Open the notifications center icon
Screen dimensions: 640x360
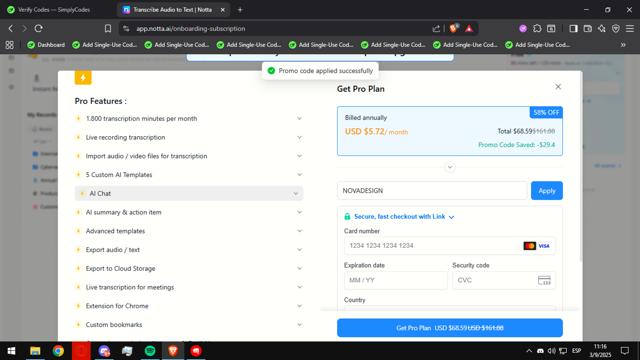point(625,351)
